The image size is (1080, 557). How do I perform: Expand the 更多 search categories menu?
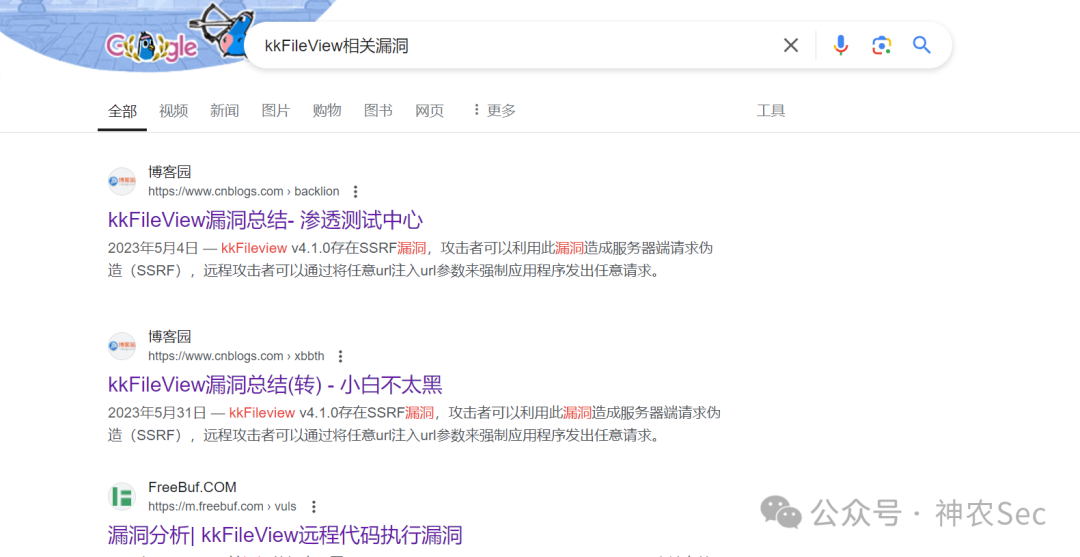494,111
